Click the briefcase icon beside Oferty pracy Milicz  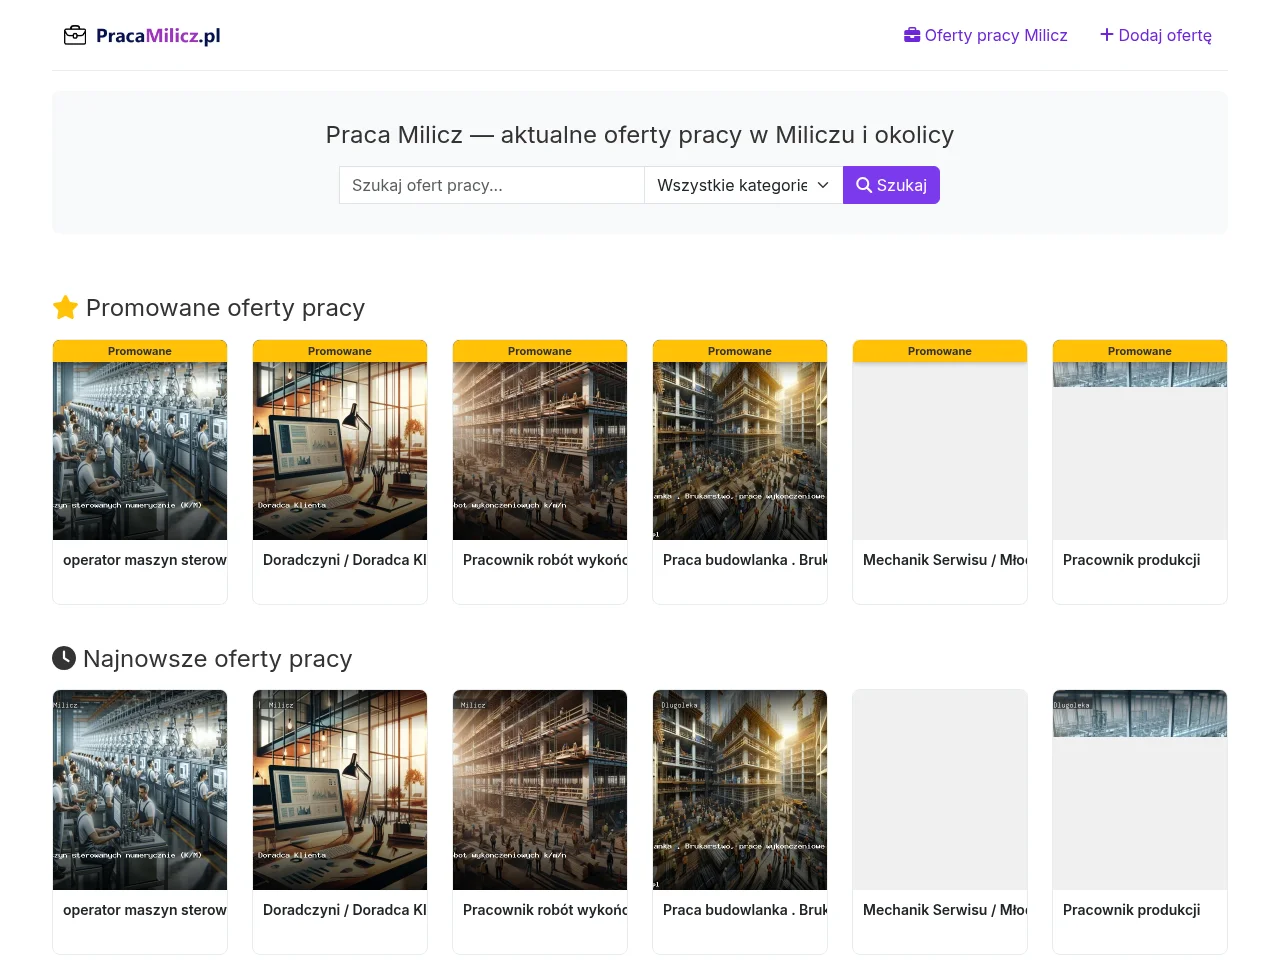point(912,35)
